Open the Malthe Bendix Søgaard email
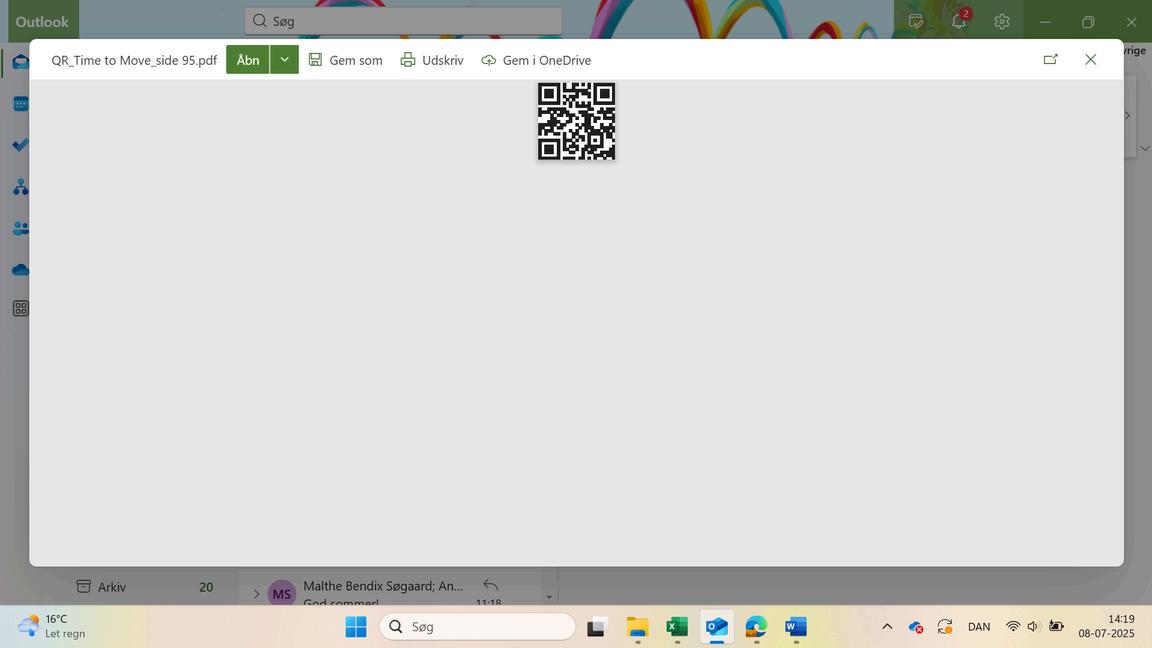The height and width of the screenshot is (648, 1152). 397,591
